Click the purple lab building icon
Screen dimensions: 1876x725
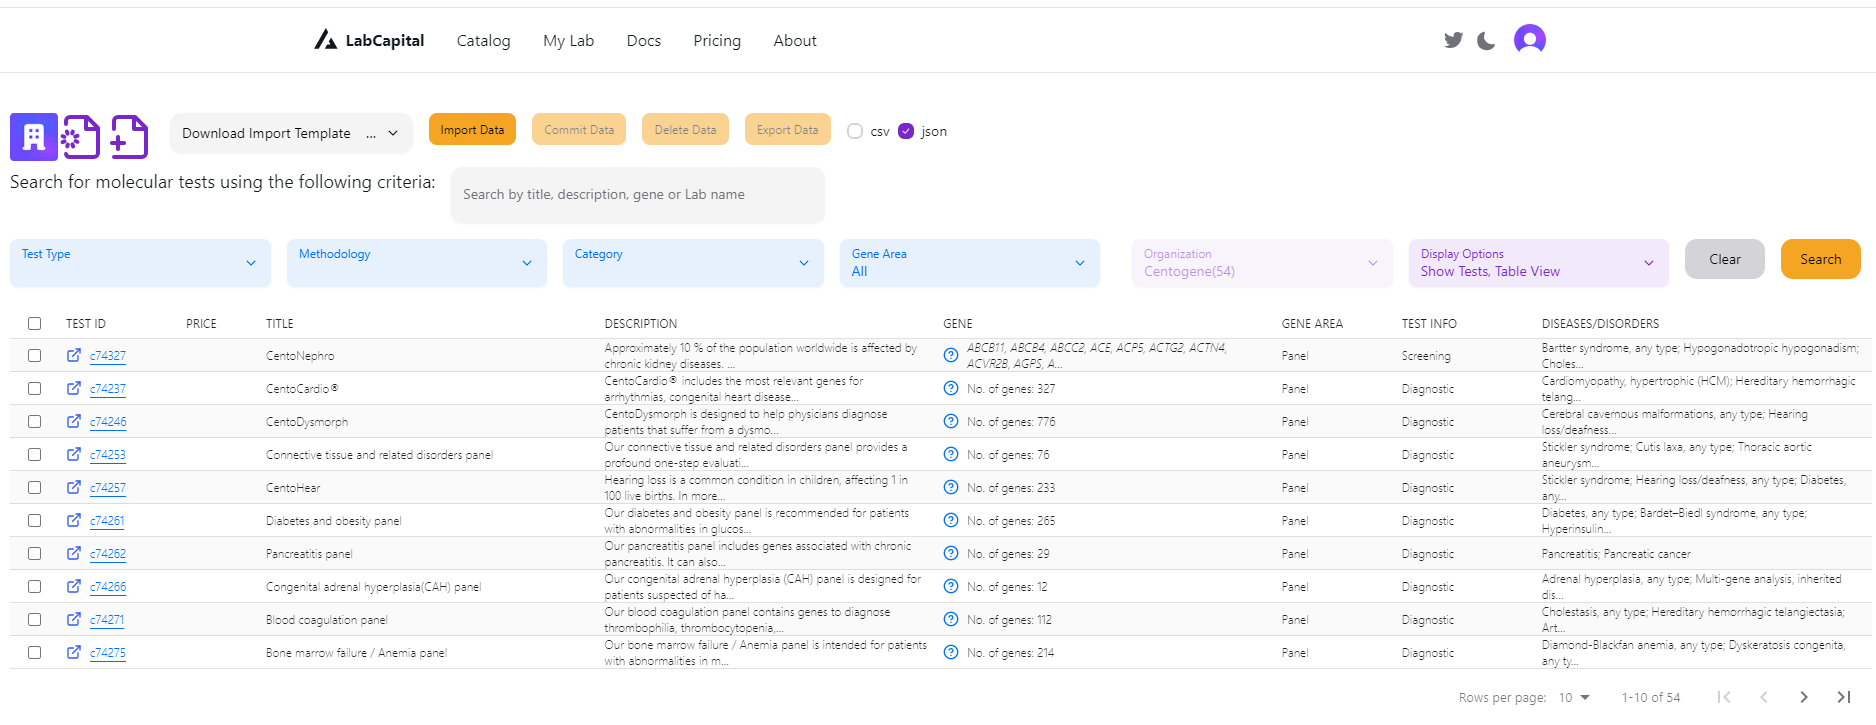[x=34, y=137]
